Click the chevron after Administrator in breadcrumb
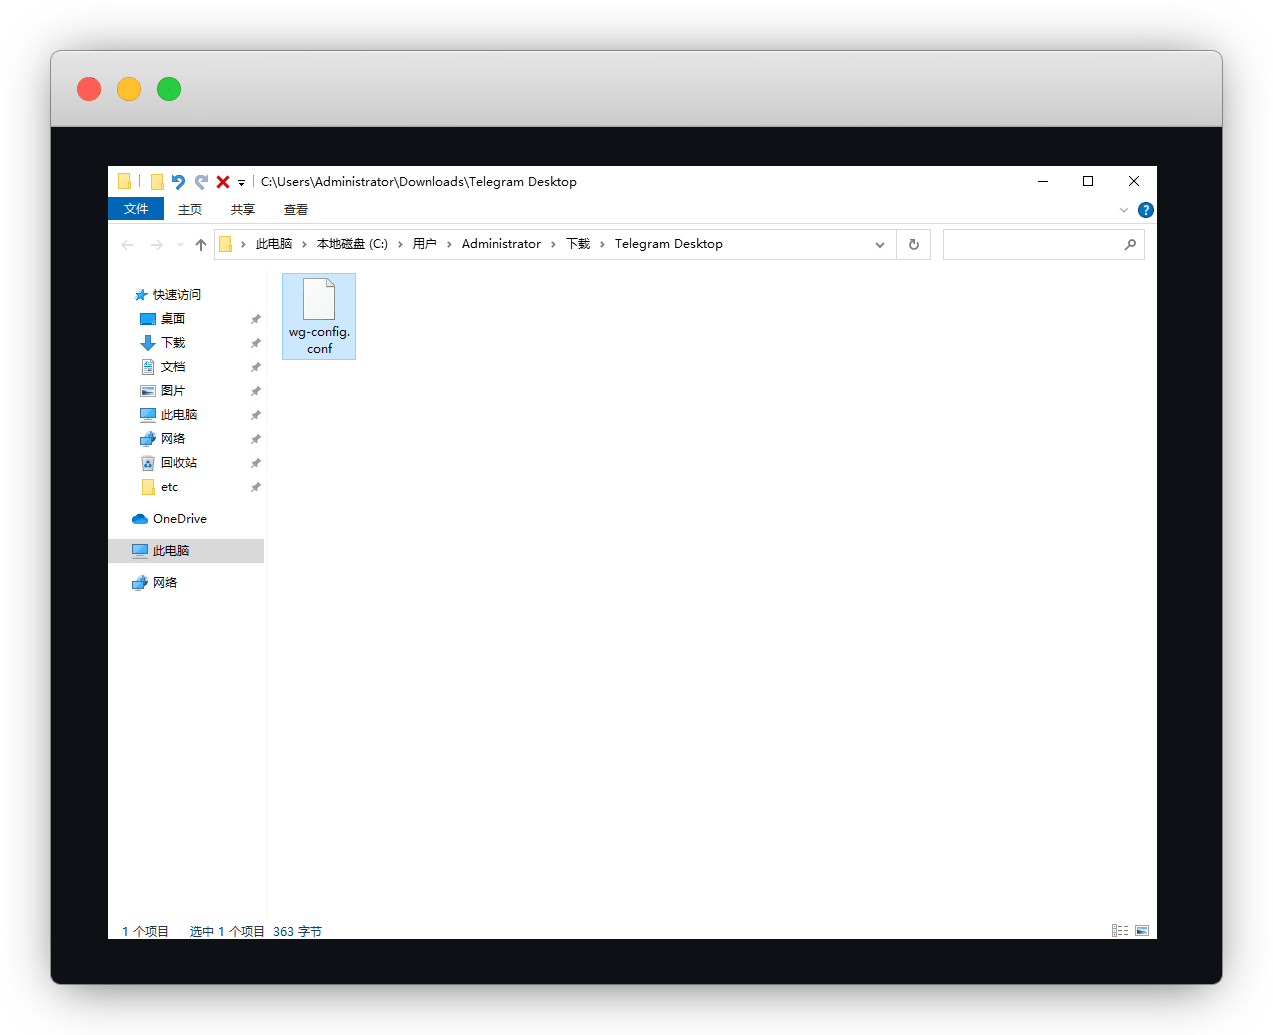Image resolution: width=1273 pixels, height=1035 pixels. point(553,245)
